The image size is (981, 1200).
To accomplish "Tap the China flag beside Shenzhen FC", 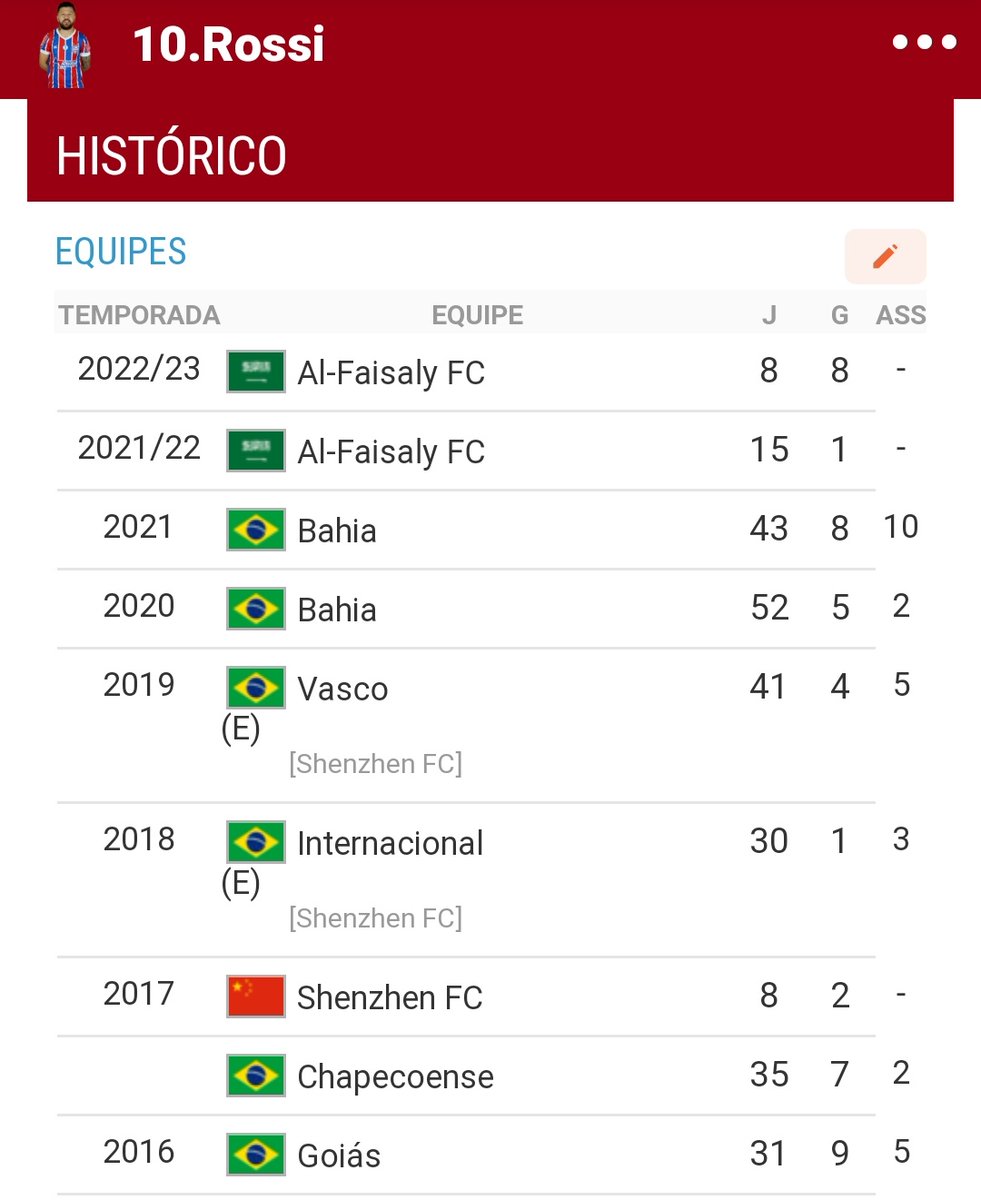I will [256, 997].
